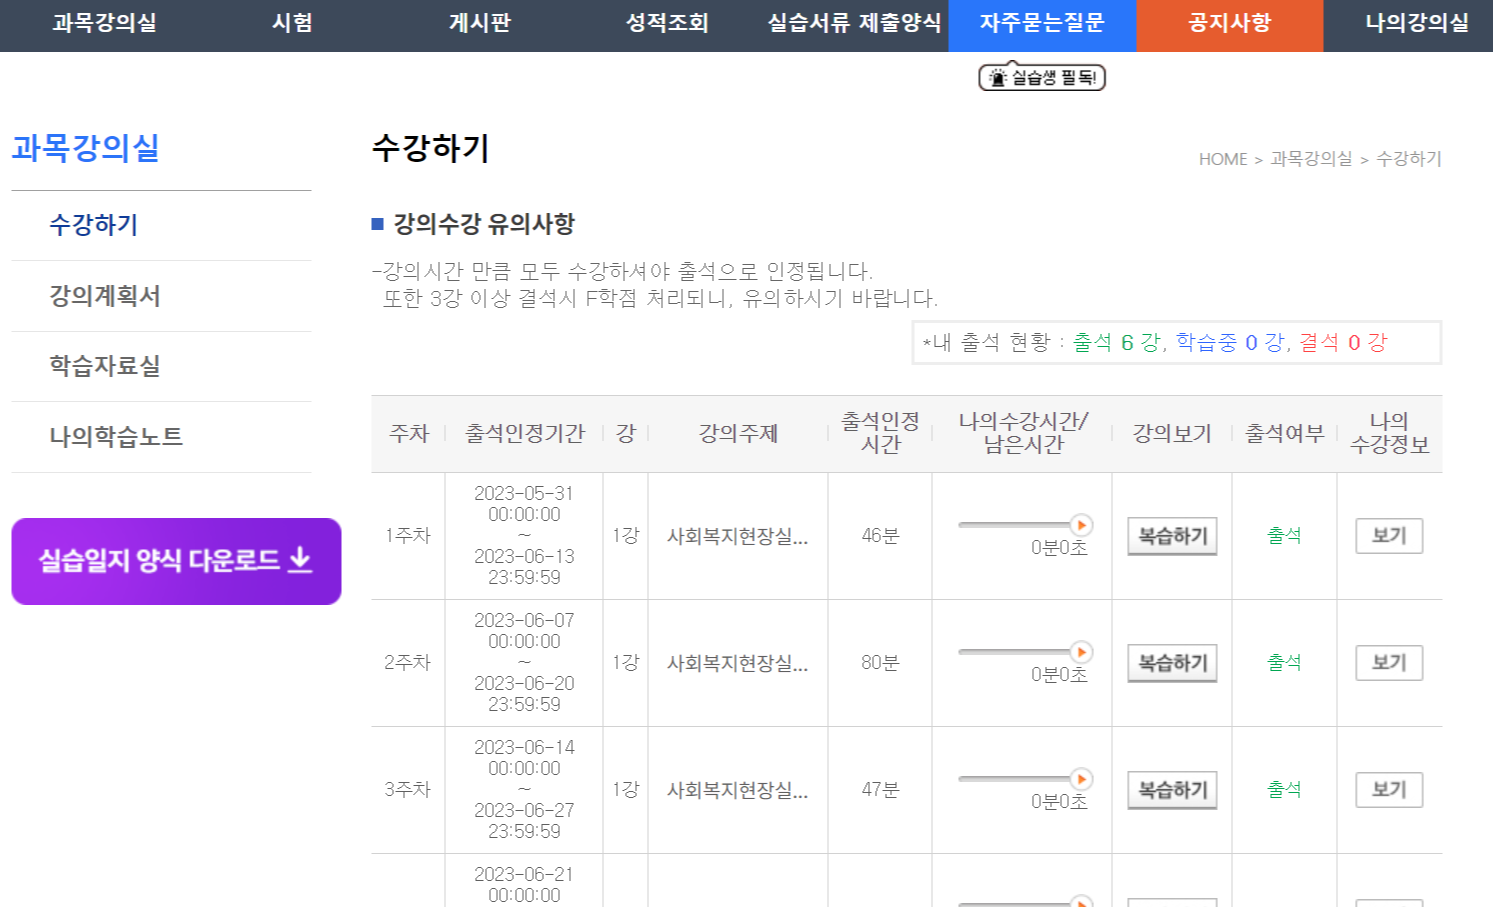Image resolution: width=1493 pixels, height=907 pixels.
Task: Click the date 2023-06-27 in 3주차
Action: point(524,811)
